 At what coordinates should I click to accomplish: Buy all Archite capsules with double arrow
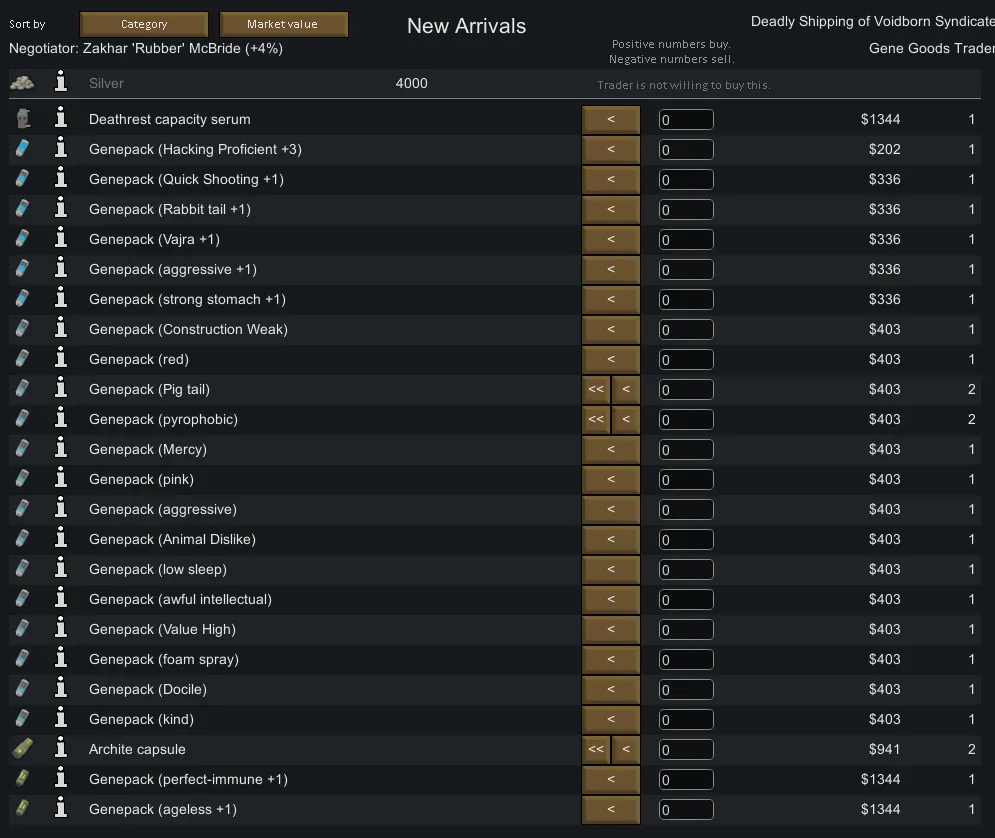596,749
